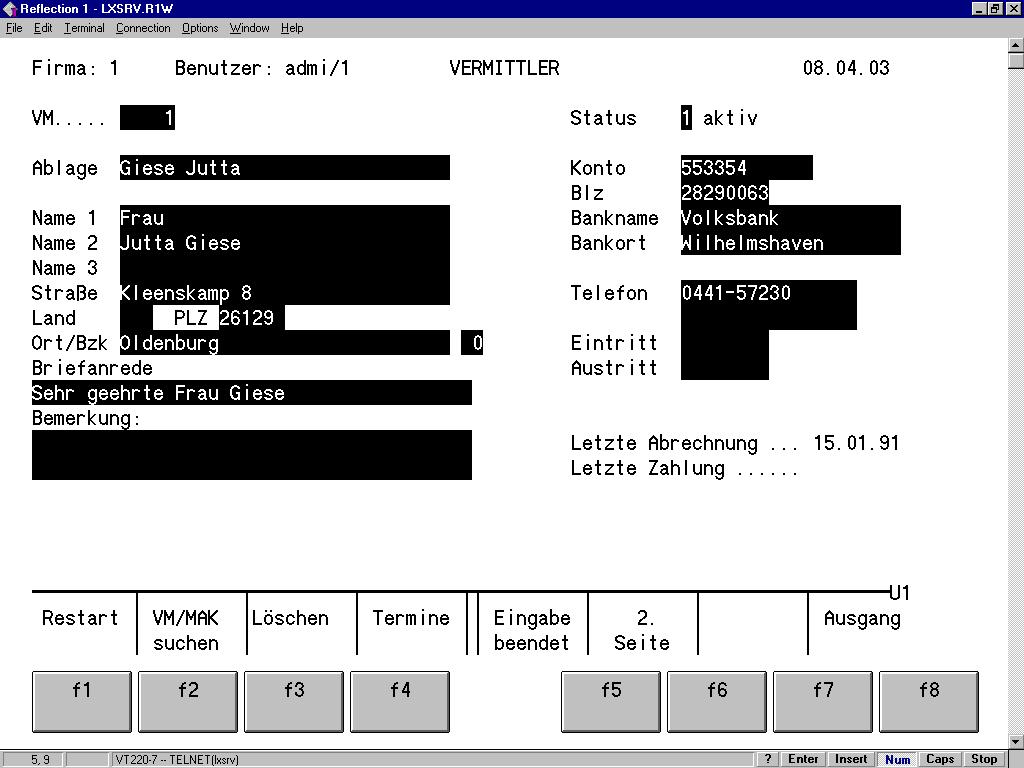Click the Konto field with 553354
1024x768 pixels.
click(x=746, y=168)
